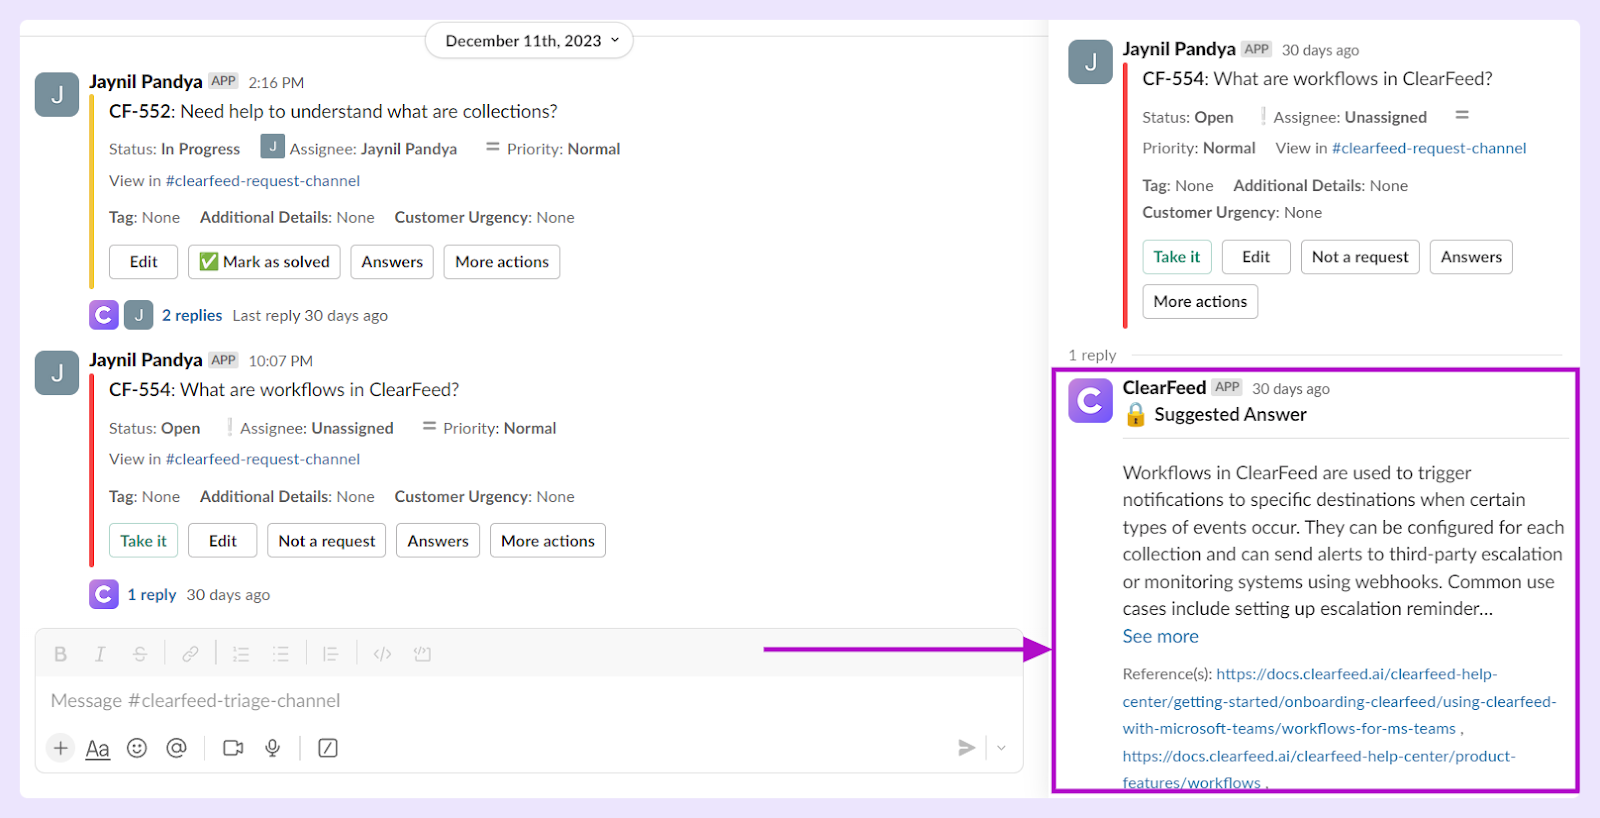The width and height of the screenshot is (1600, 818).
Task: Open Answers for CF-552
Action: 392,262
